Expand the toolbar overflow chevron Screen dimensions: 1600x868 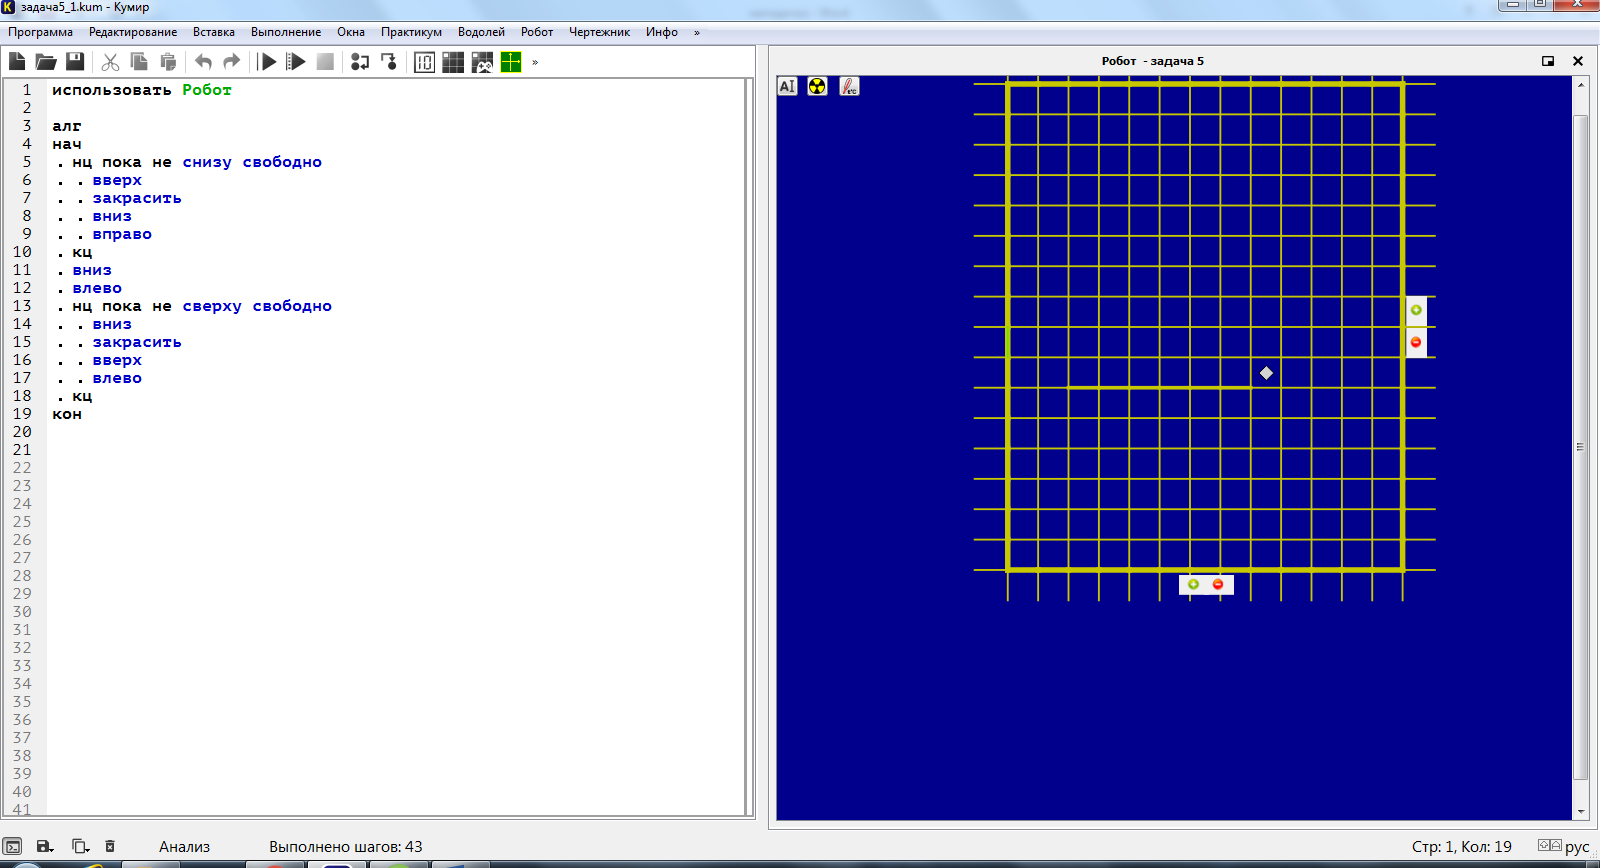pos(535,62)
